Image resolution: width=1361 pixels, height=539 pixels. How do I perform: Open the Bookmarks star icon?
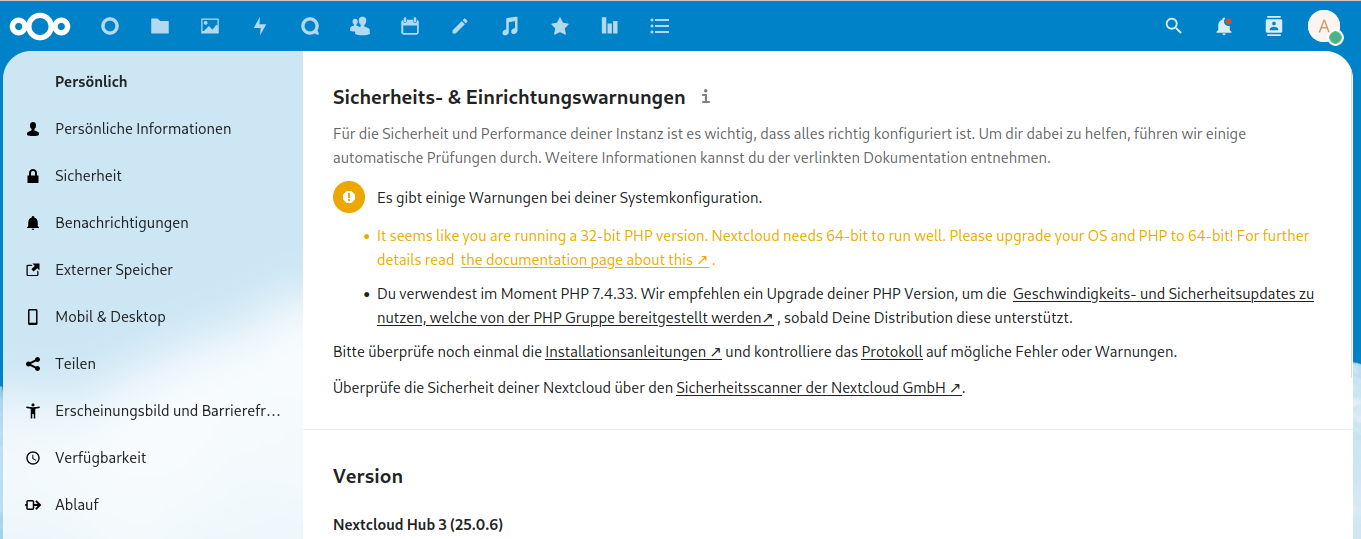pos(560,26)
